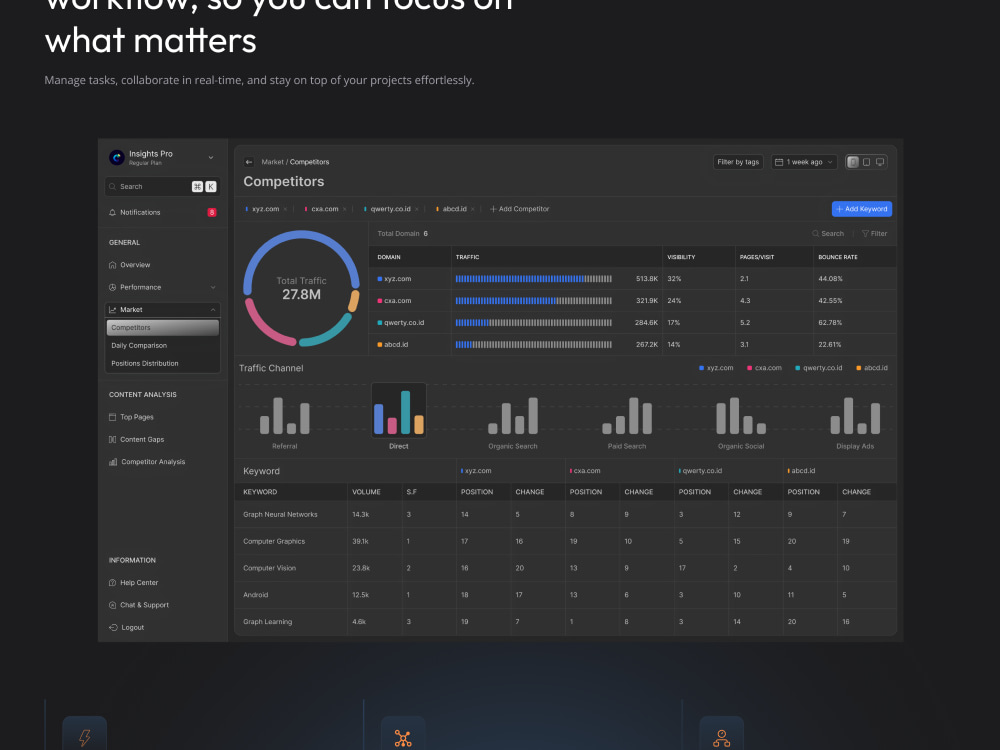Viewport: 1000px width, 750px height.
Task: Expand the Performance menu chevron
Action: click(x=213, y=287)
